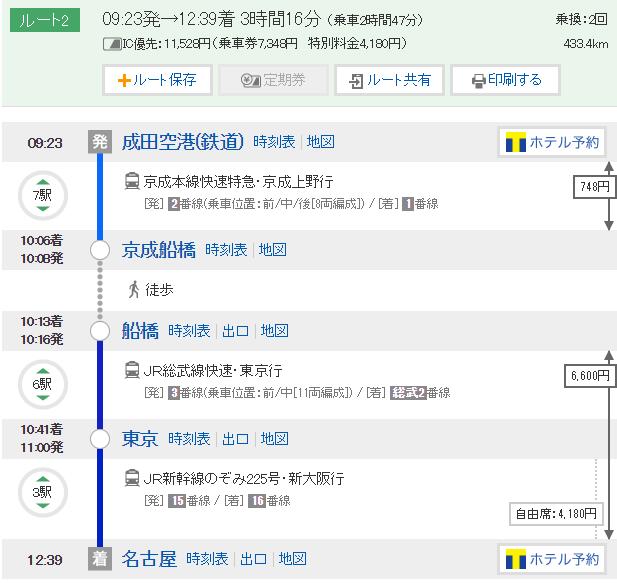Screen dimensions: 617x583
Task: Click the JR新幹線のぞみ225号・新大阪行 text
Action: [x=244, y=479]
